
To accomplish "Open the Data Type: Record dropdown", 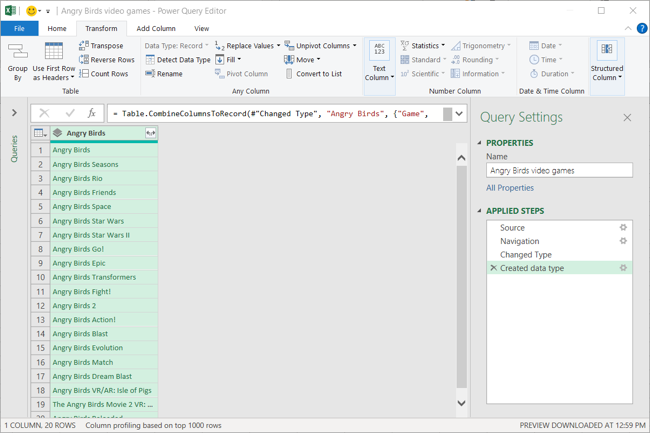I will tap(177, 46).
